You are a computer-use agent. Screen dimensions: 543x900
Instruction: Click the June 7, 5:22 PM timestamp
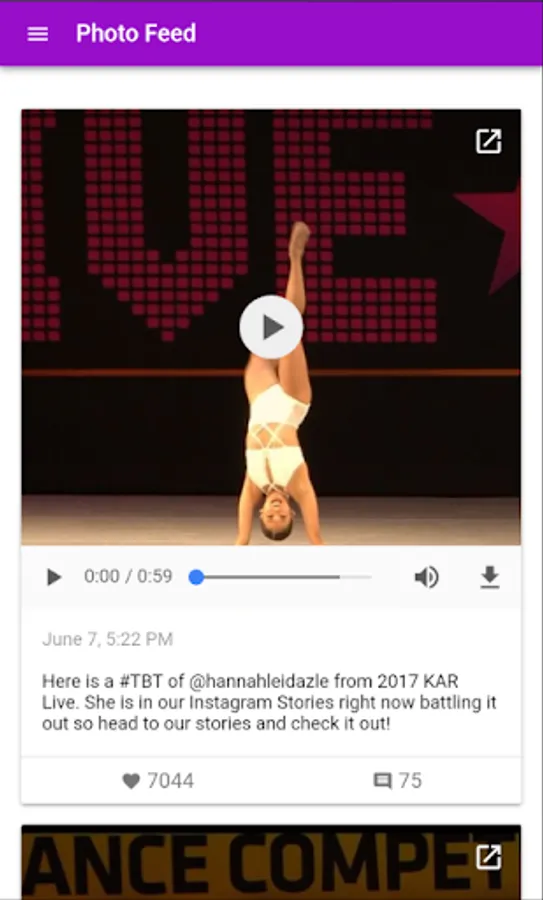coord(107,639)
